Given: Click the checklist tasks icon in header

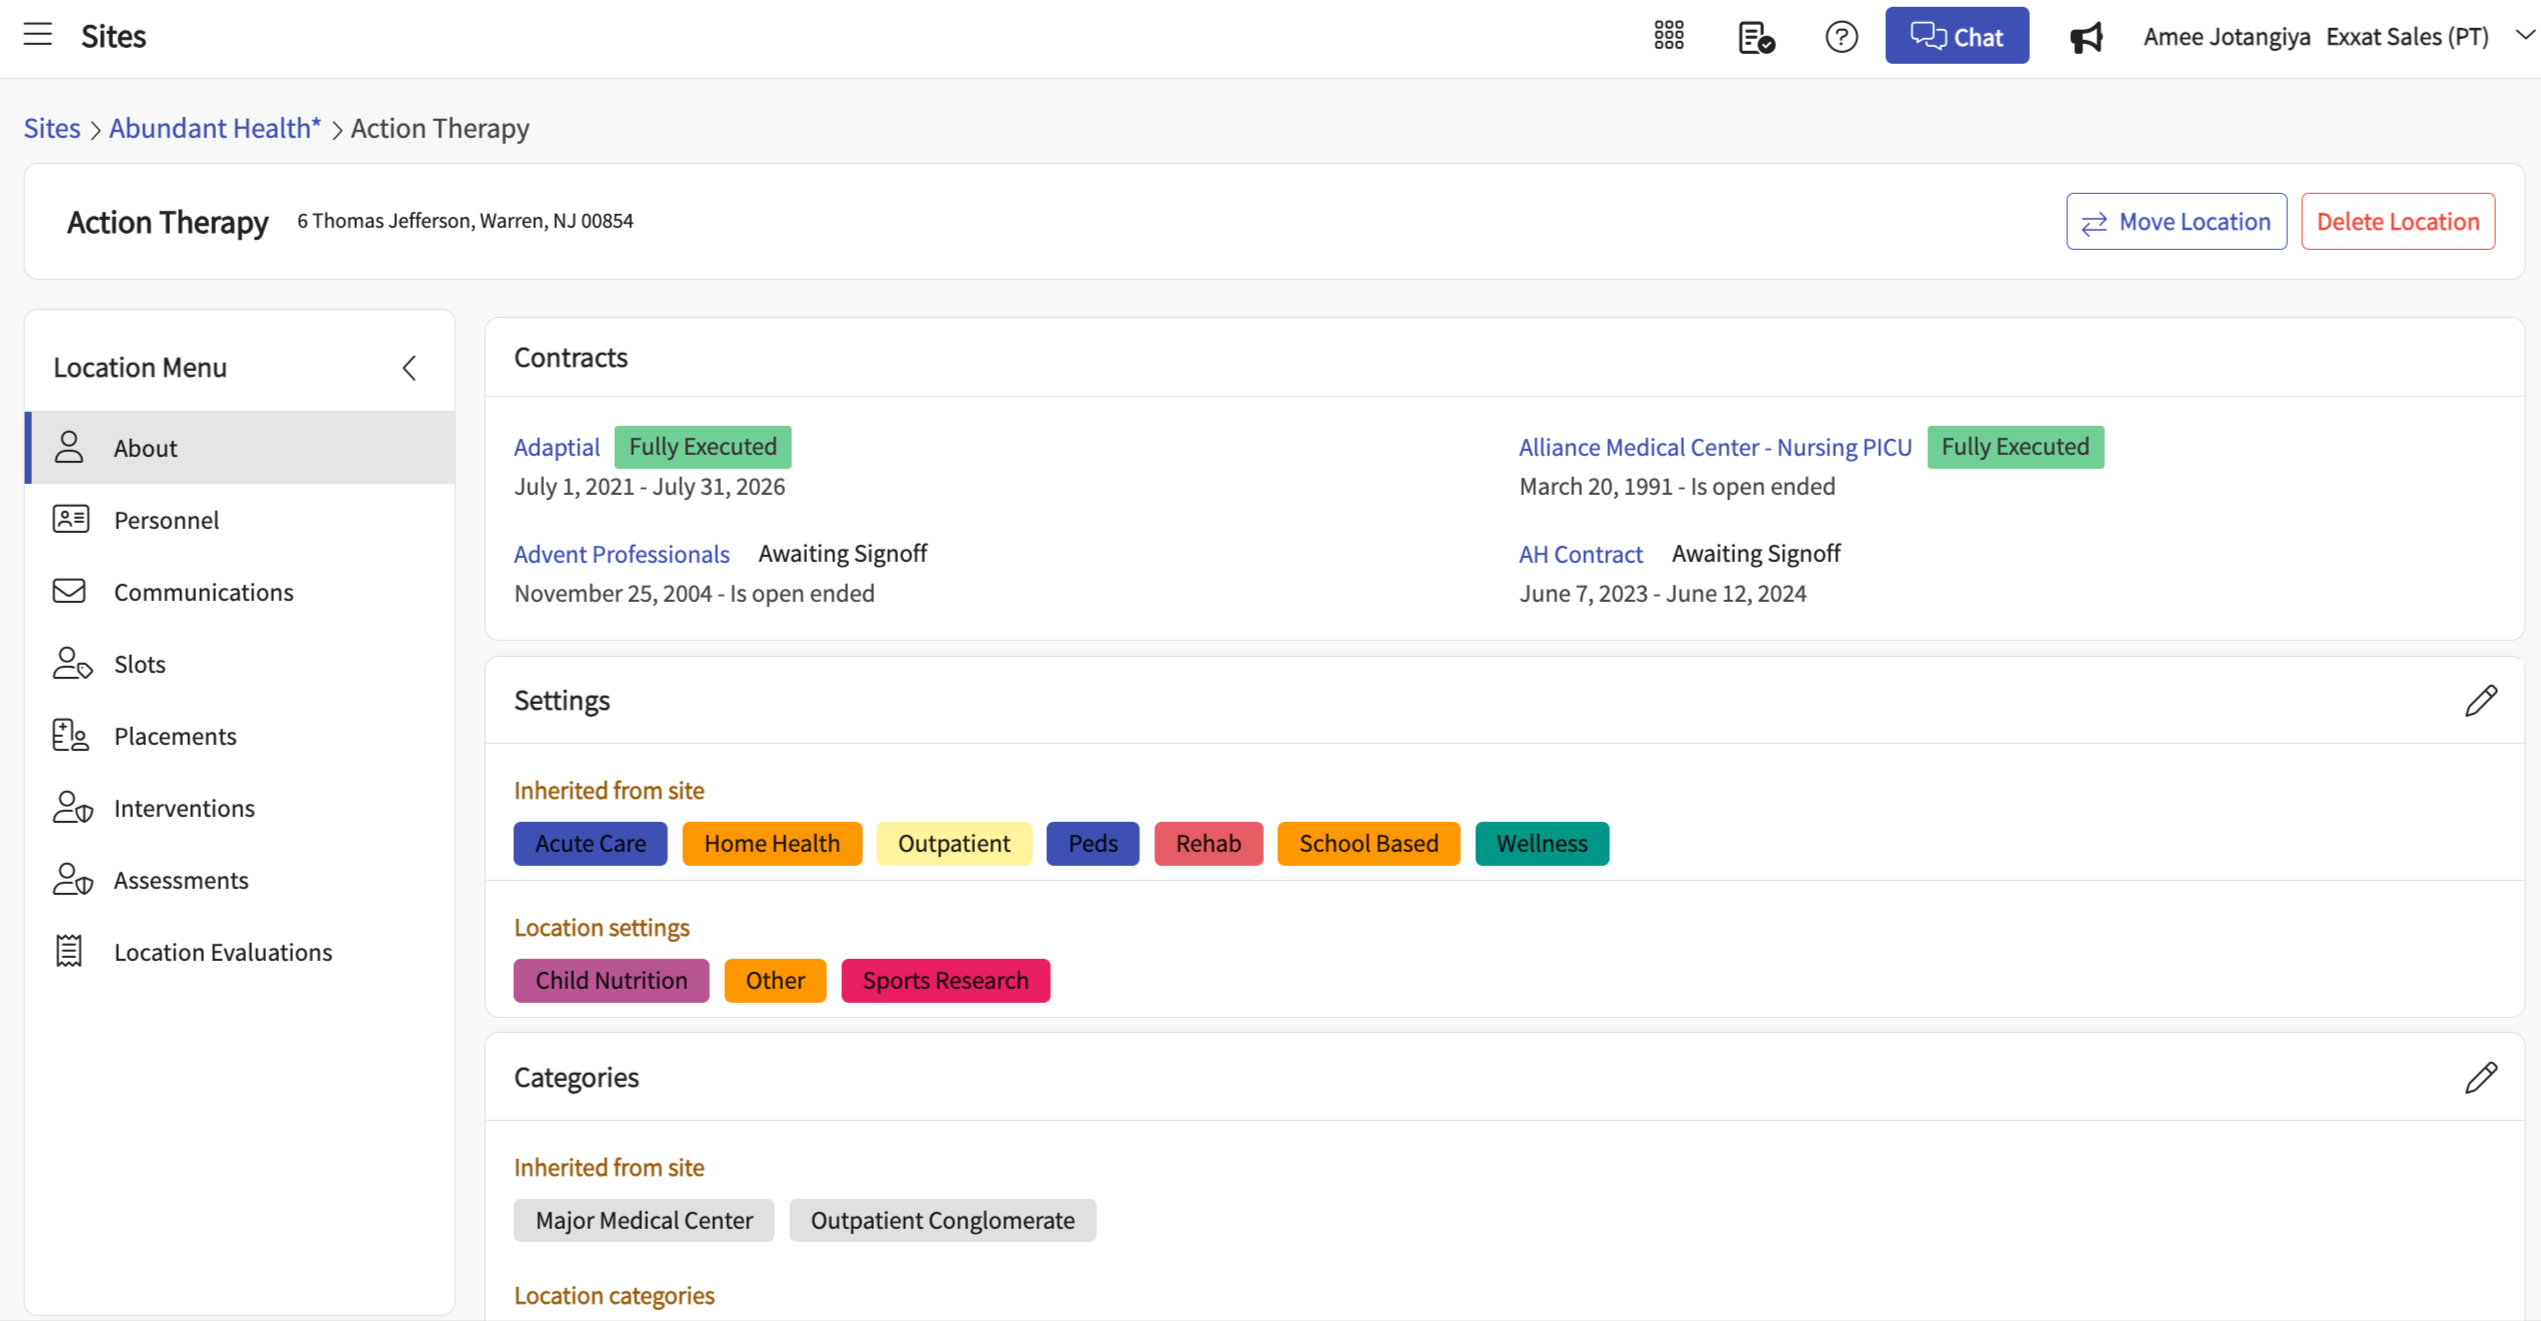Looking at the screenshot, I should [x=1755, y=37].
